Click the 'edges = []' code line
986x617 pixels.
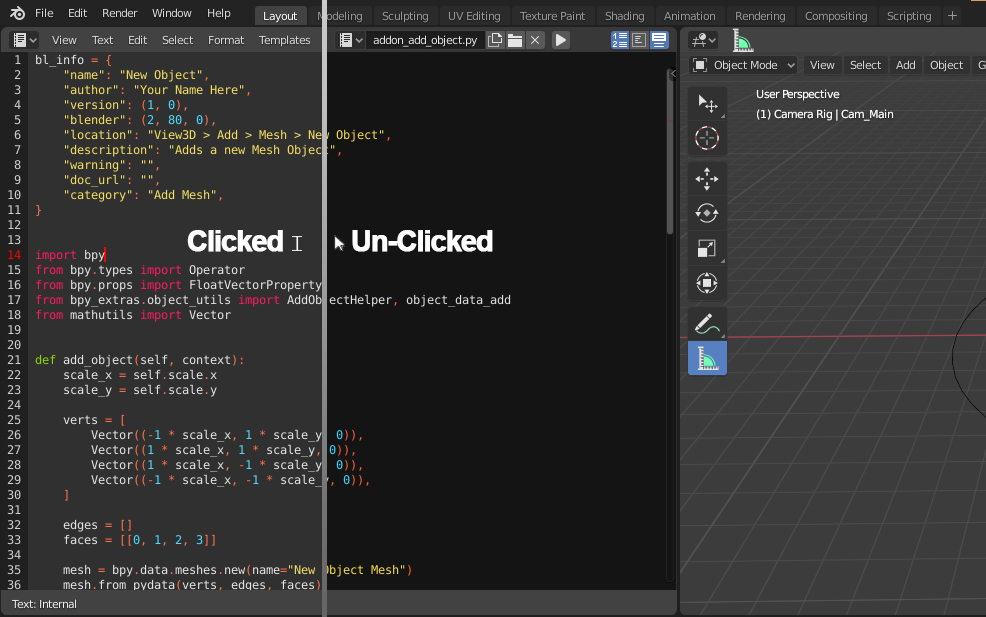point(97,525)
